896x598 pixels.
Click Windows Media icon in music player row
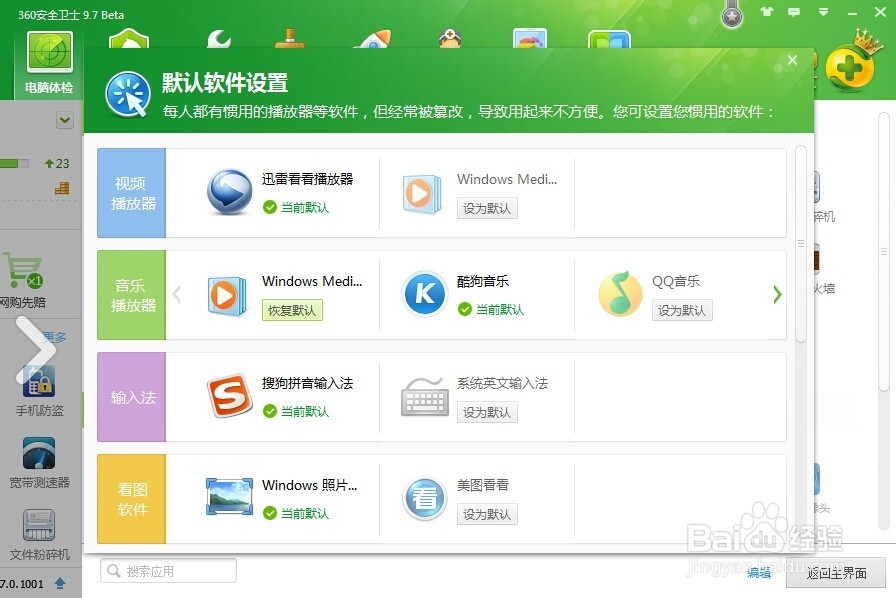(227, 296)
